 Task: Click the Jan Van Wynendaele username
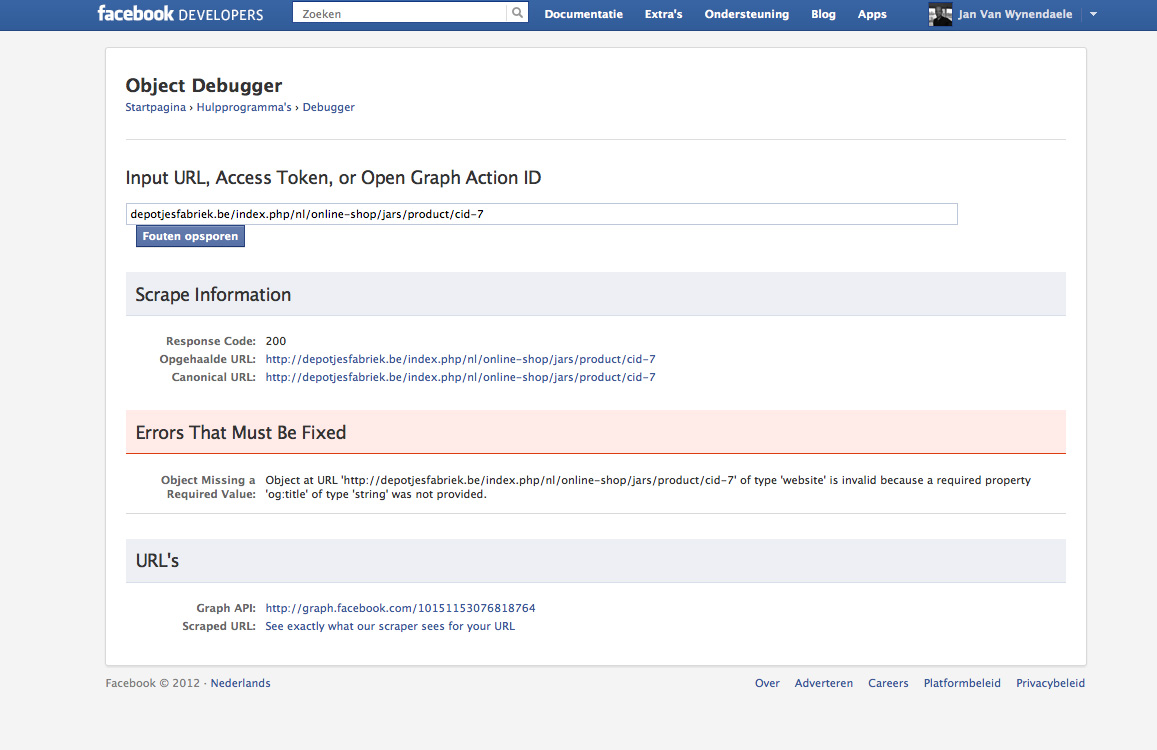pos(1017,14)
